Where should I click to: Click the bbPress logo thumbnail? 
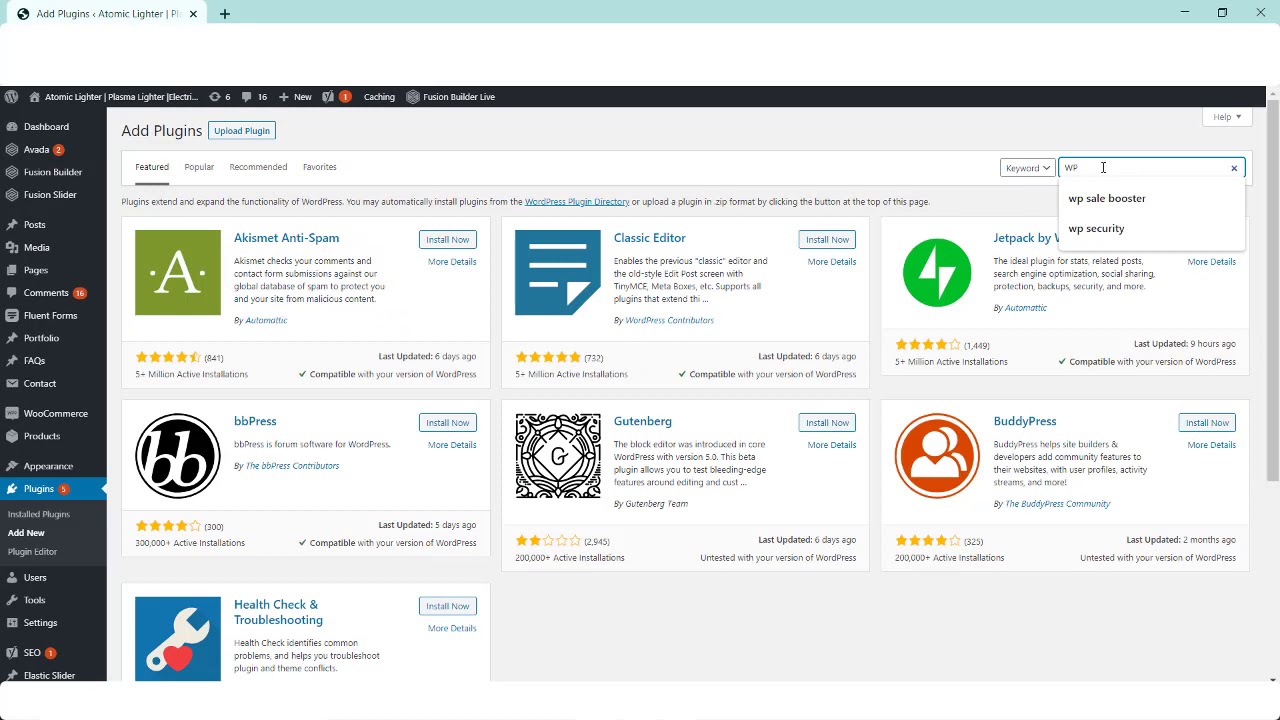[178, 456]
